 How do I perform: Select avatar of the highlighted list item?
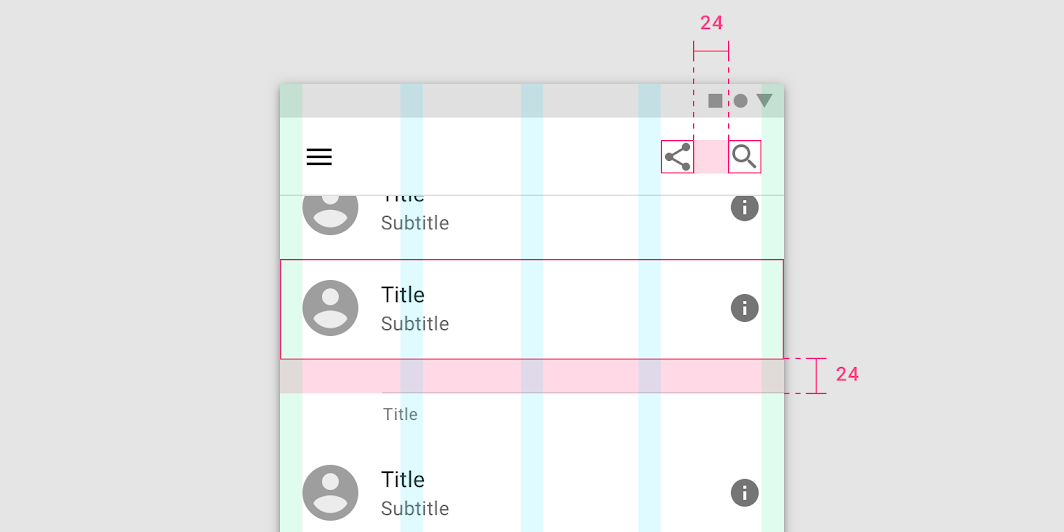coord(330,308)
